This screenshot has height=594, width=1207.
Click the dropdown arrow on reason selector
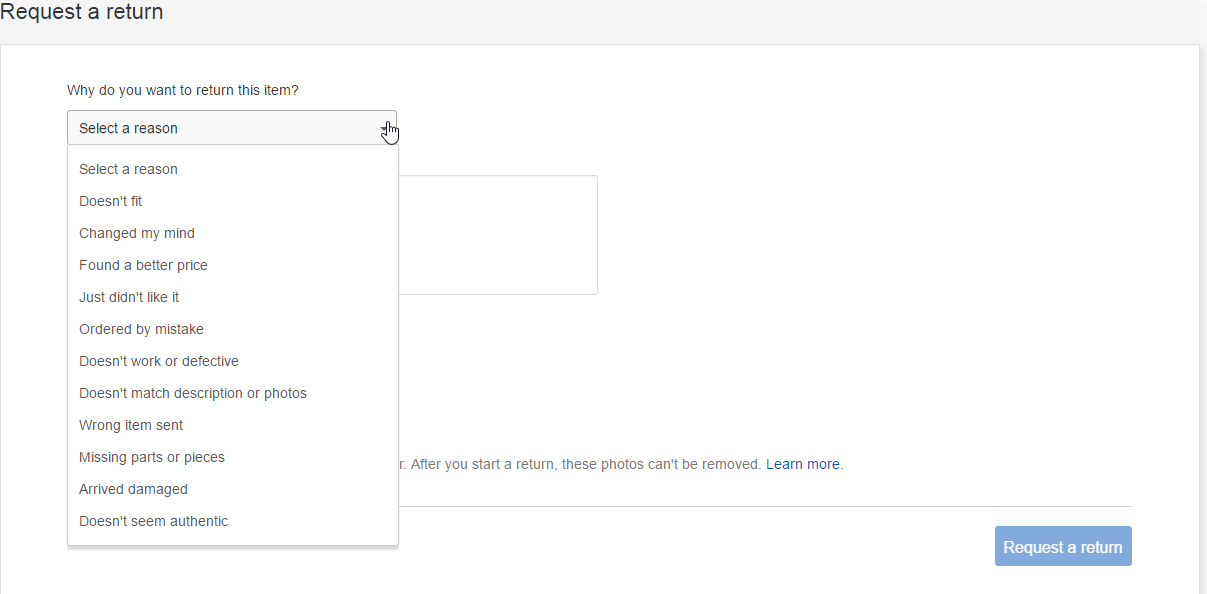(x=386, y=128)
